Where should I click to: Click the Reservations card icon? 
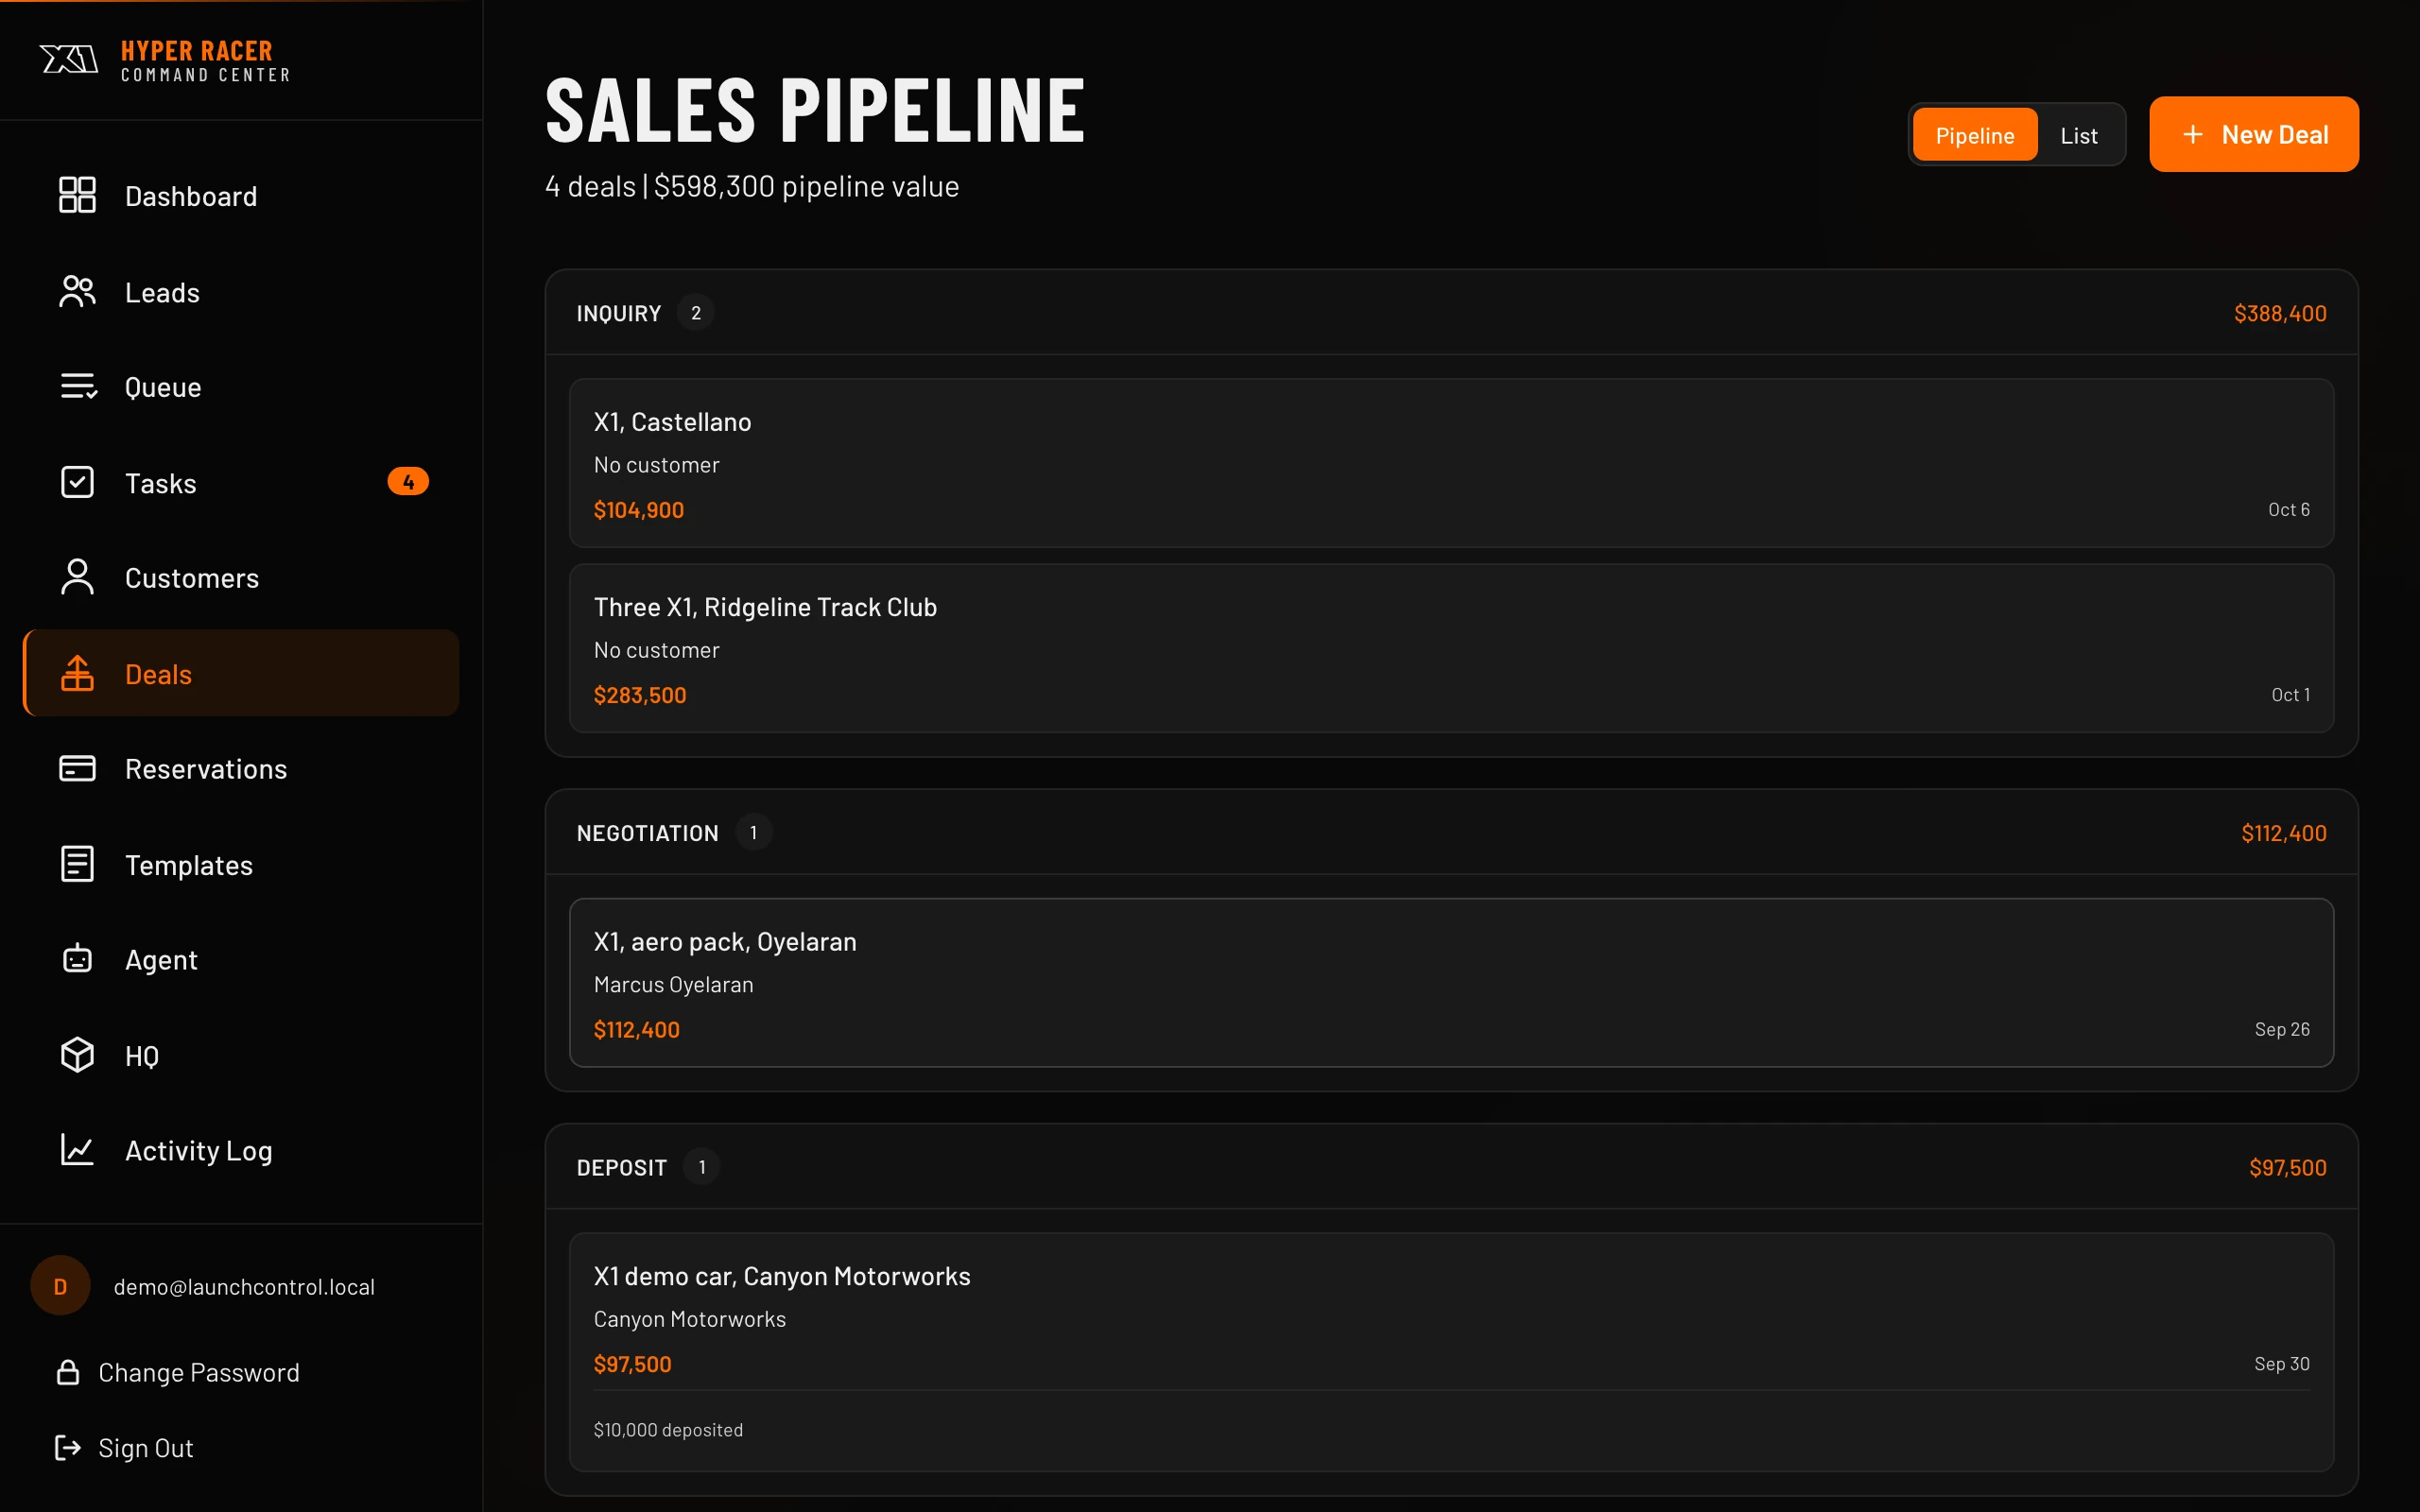[77, 768]
